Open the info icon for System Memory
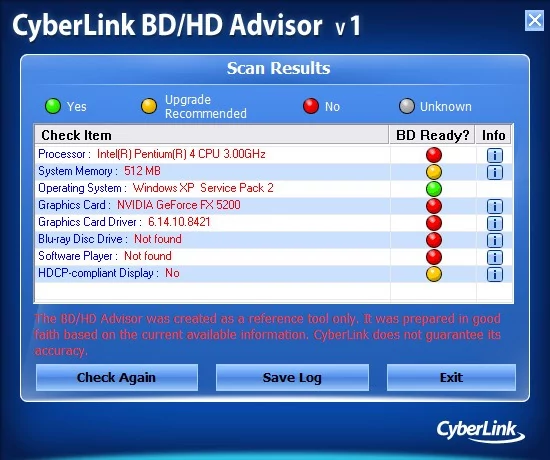Screen dimensions: 550x460 click(x=495, y=172)
